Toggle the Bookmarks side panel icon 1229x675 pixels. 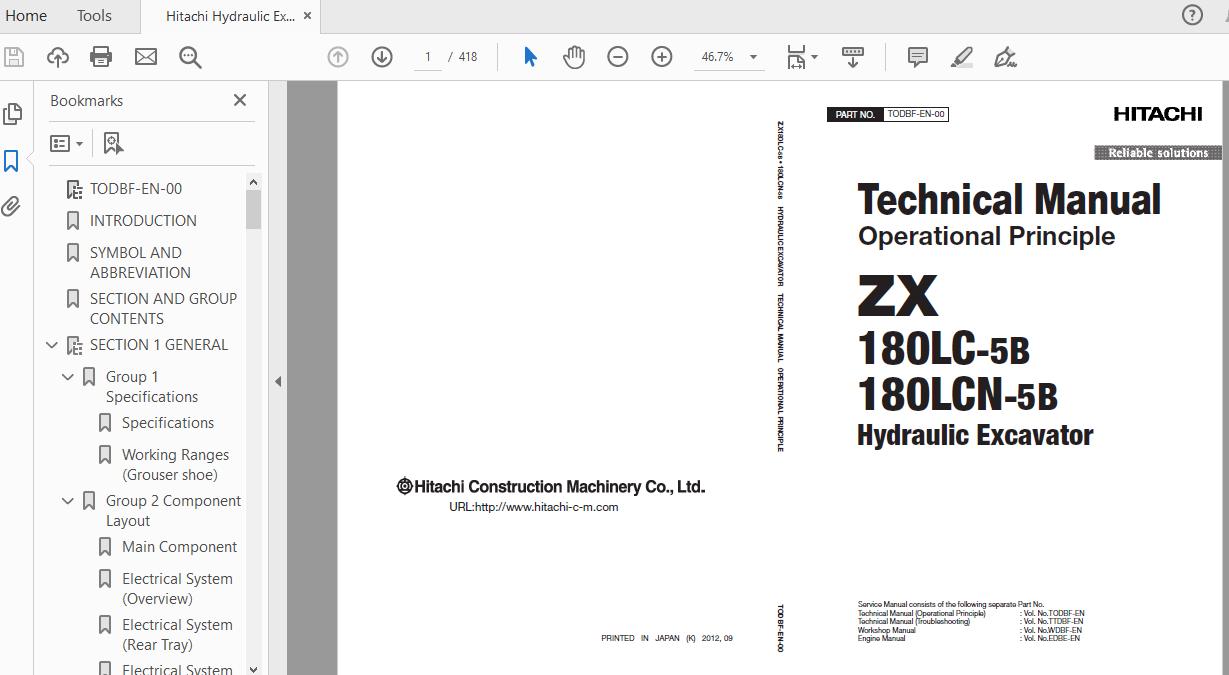12,161
